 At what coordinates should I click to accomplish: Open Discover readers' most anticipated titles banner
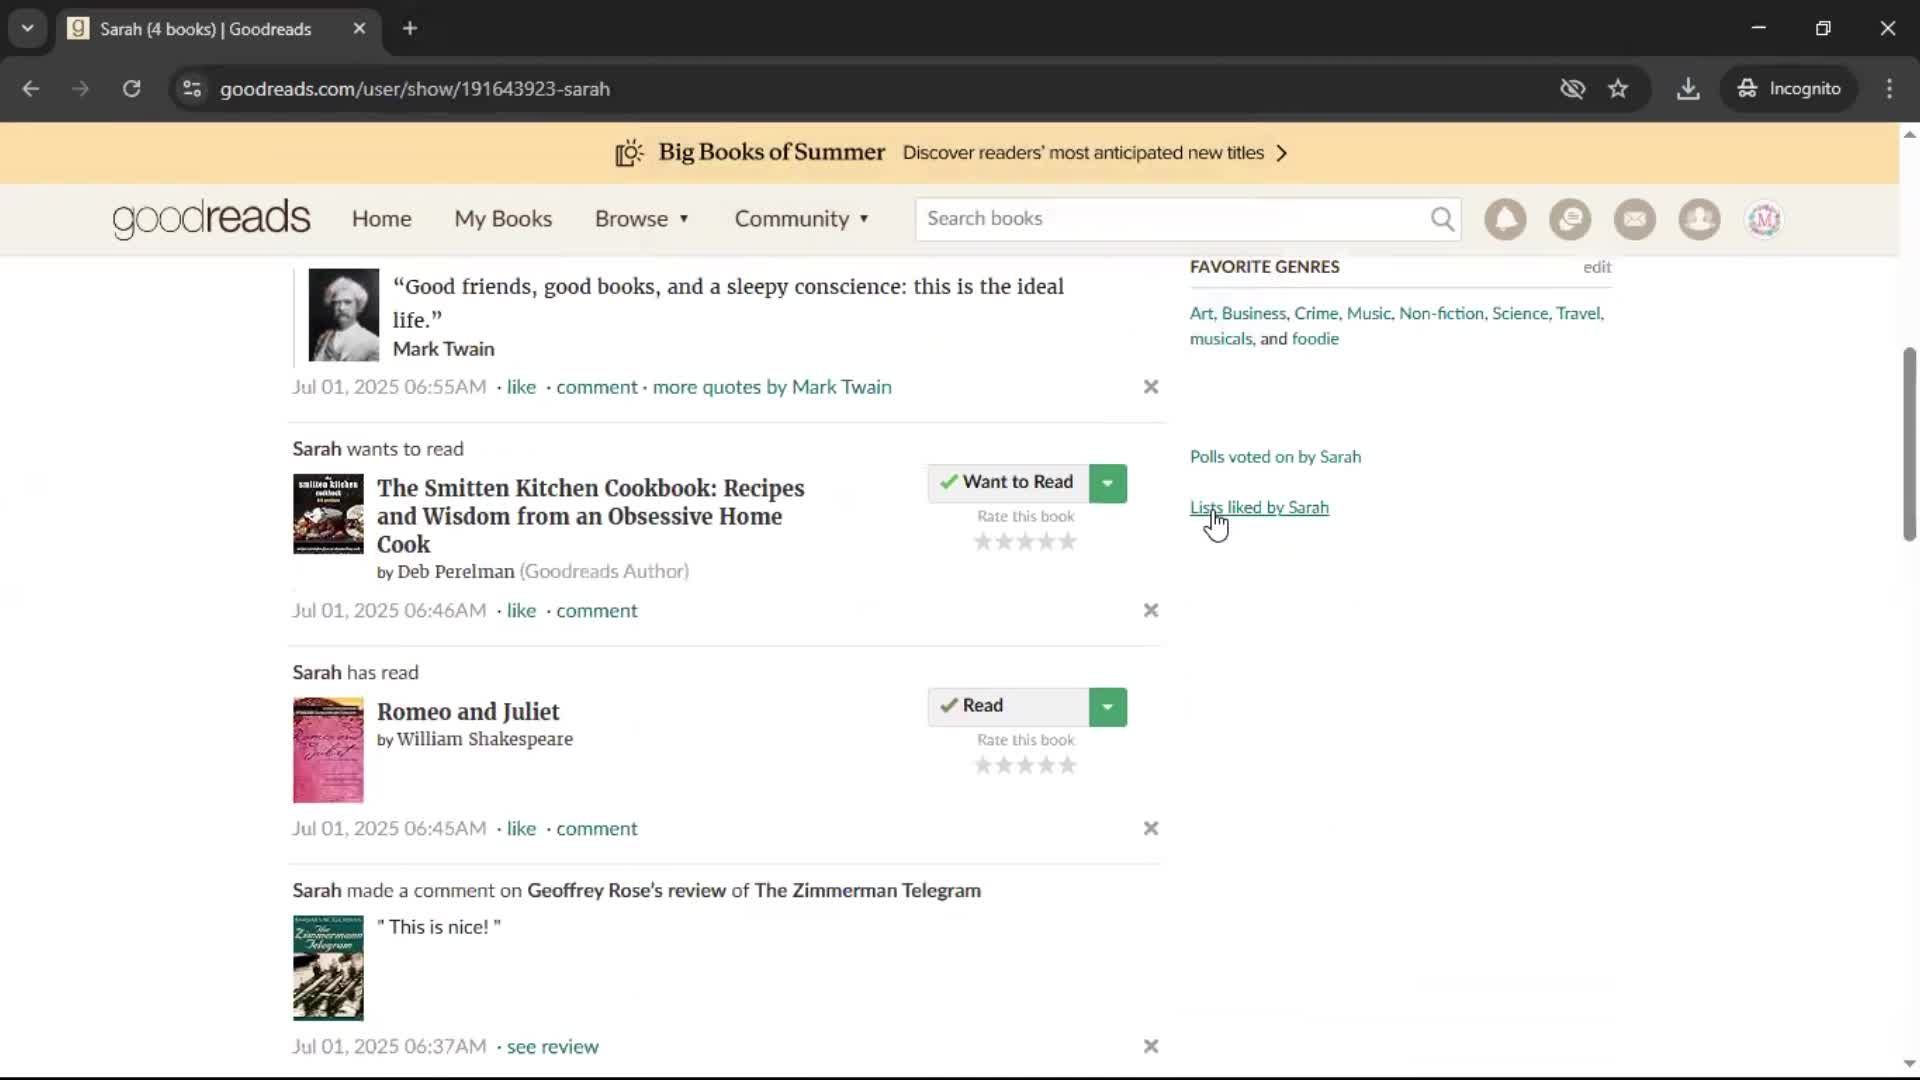click(x=1083, y=153)
